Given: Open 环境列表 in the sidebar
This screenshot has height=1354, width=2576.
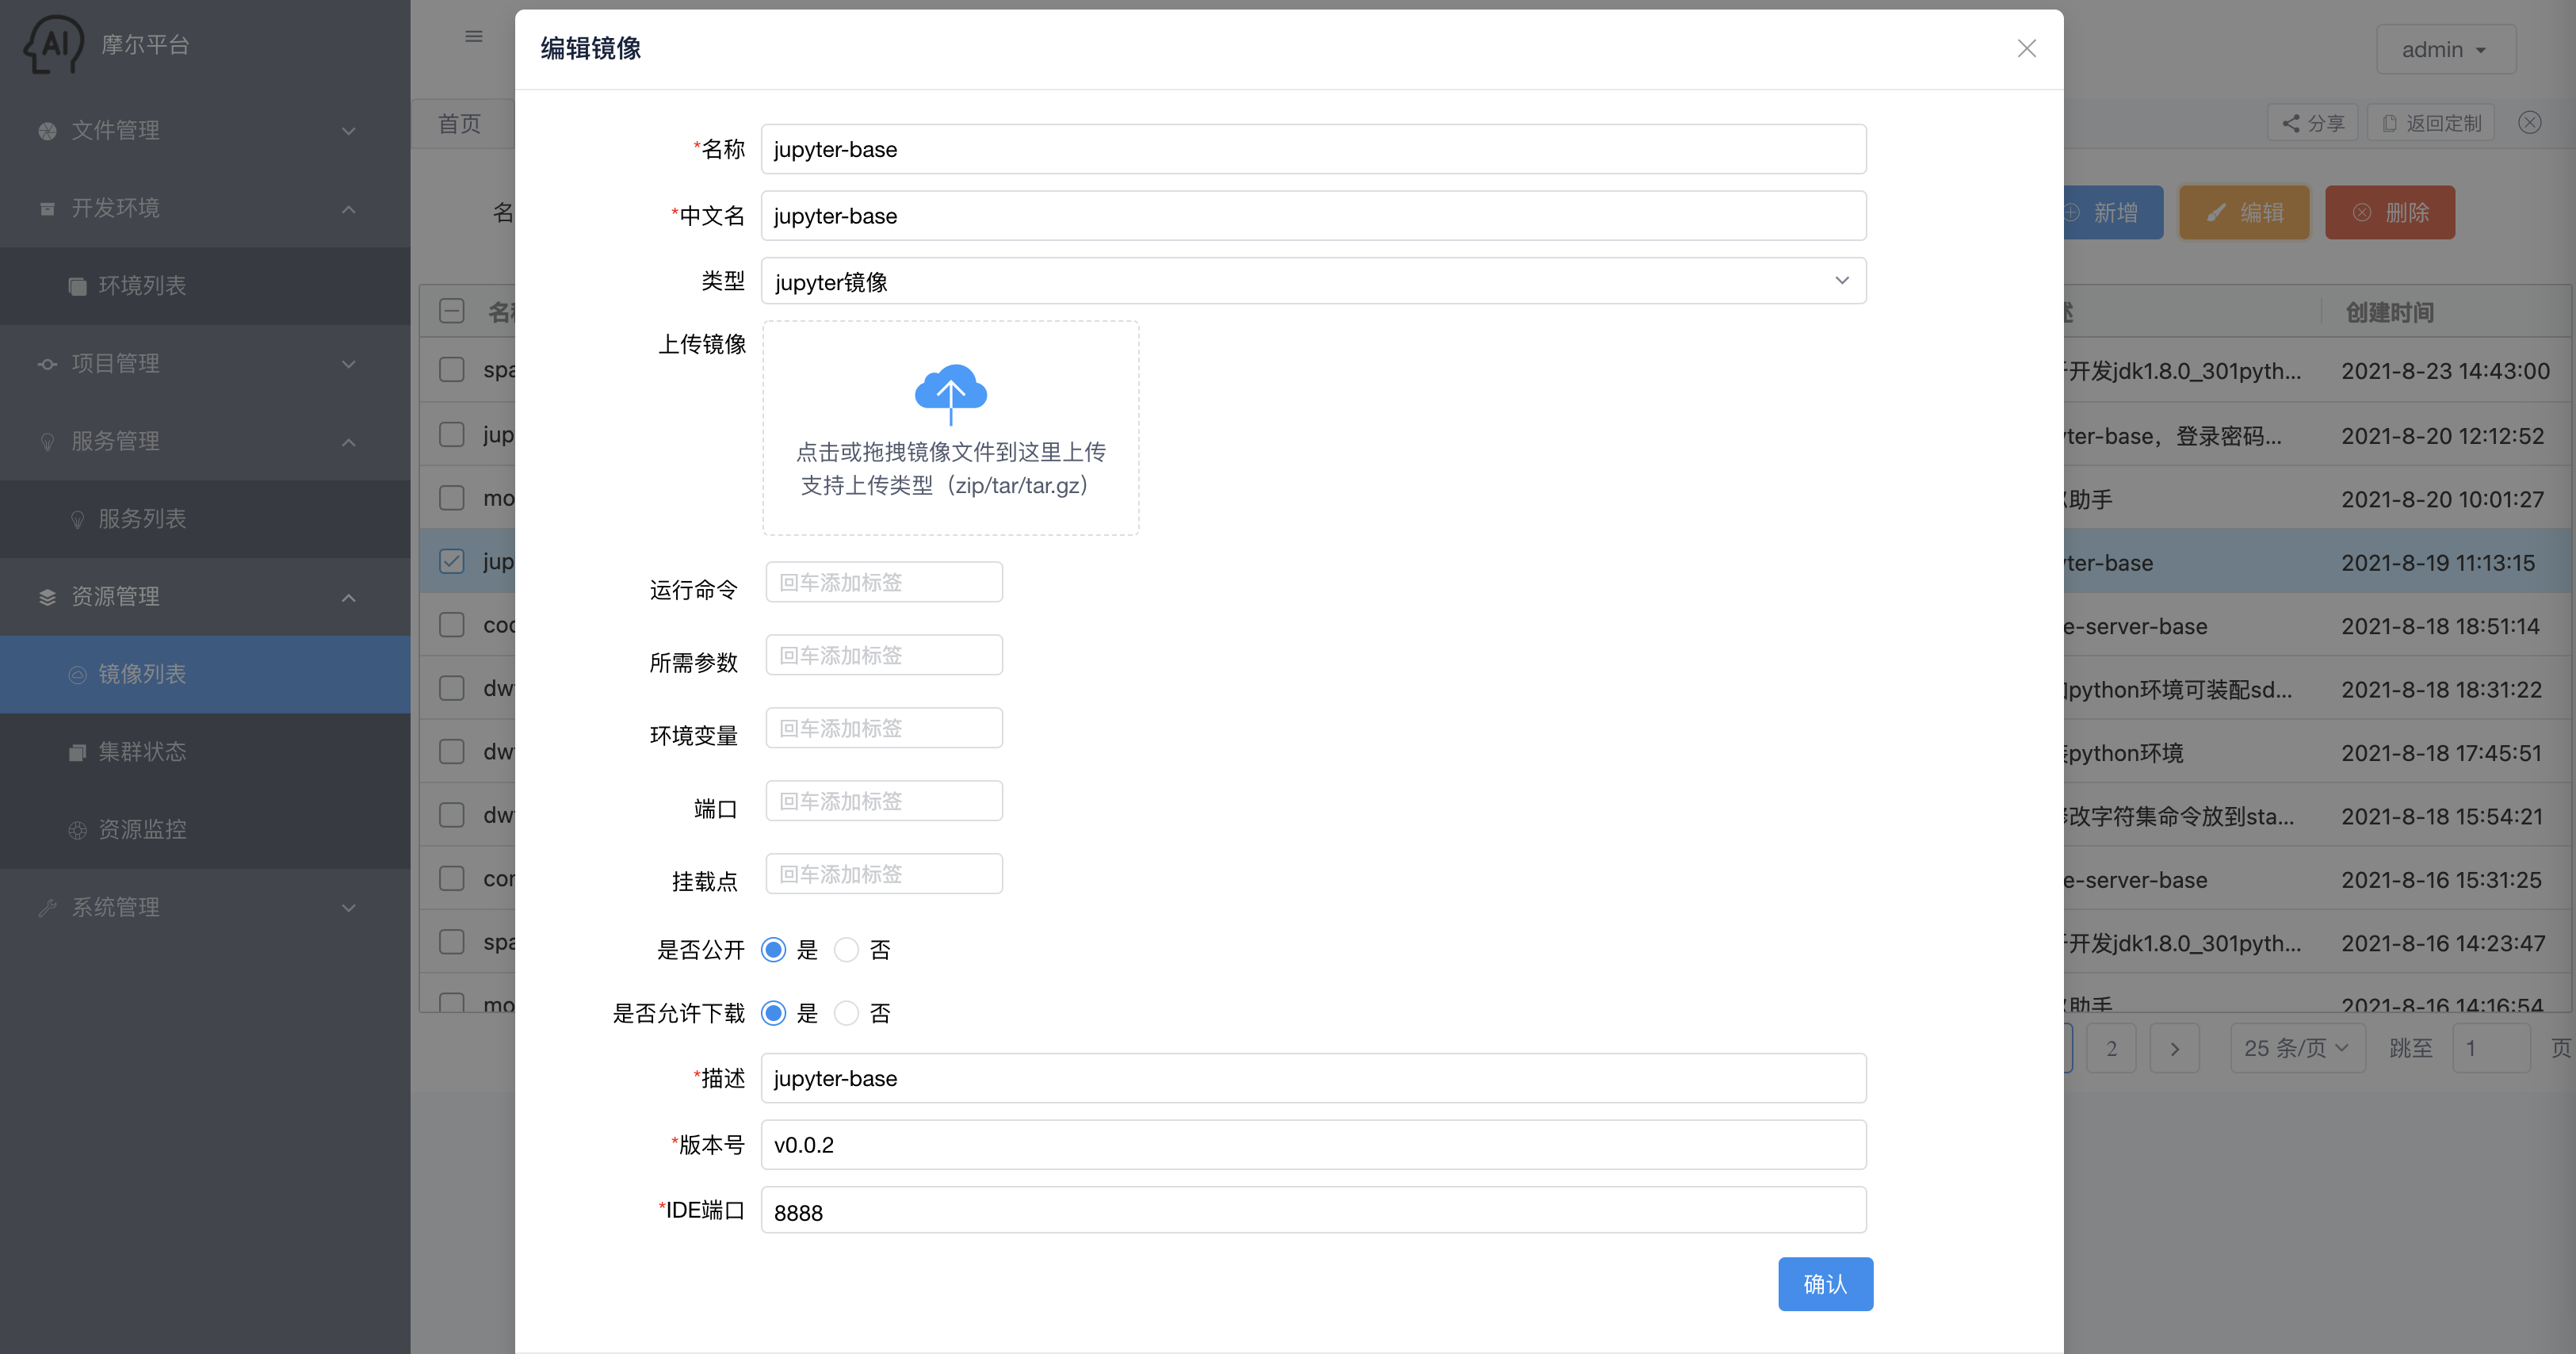Looking at the screenshot, I should pos(205,286).
